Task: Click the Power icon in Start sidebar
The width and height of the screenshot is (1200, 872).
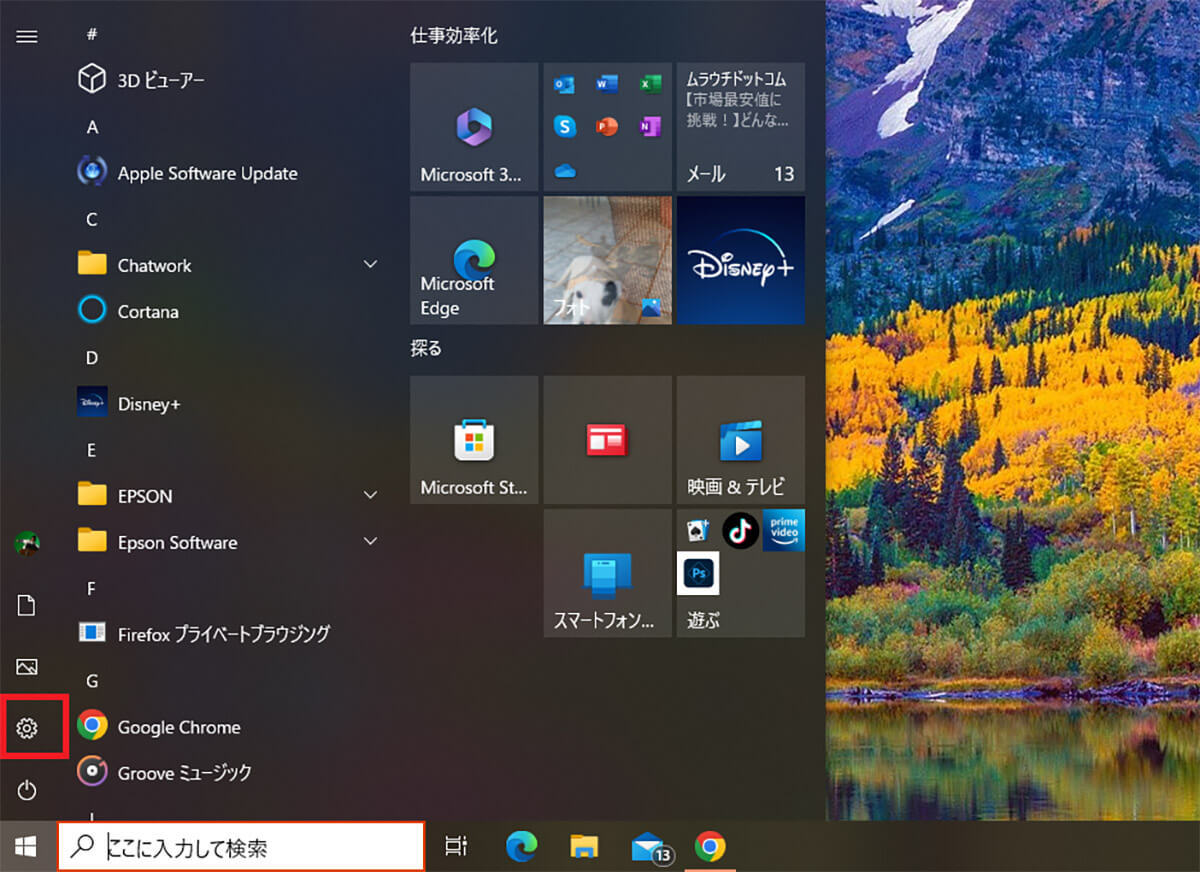Action: (x=27, y=791)
